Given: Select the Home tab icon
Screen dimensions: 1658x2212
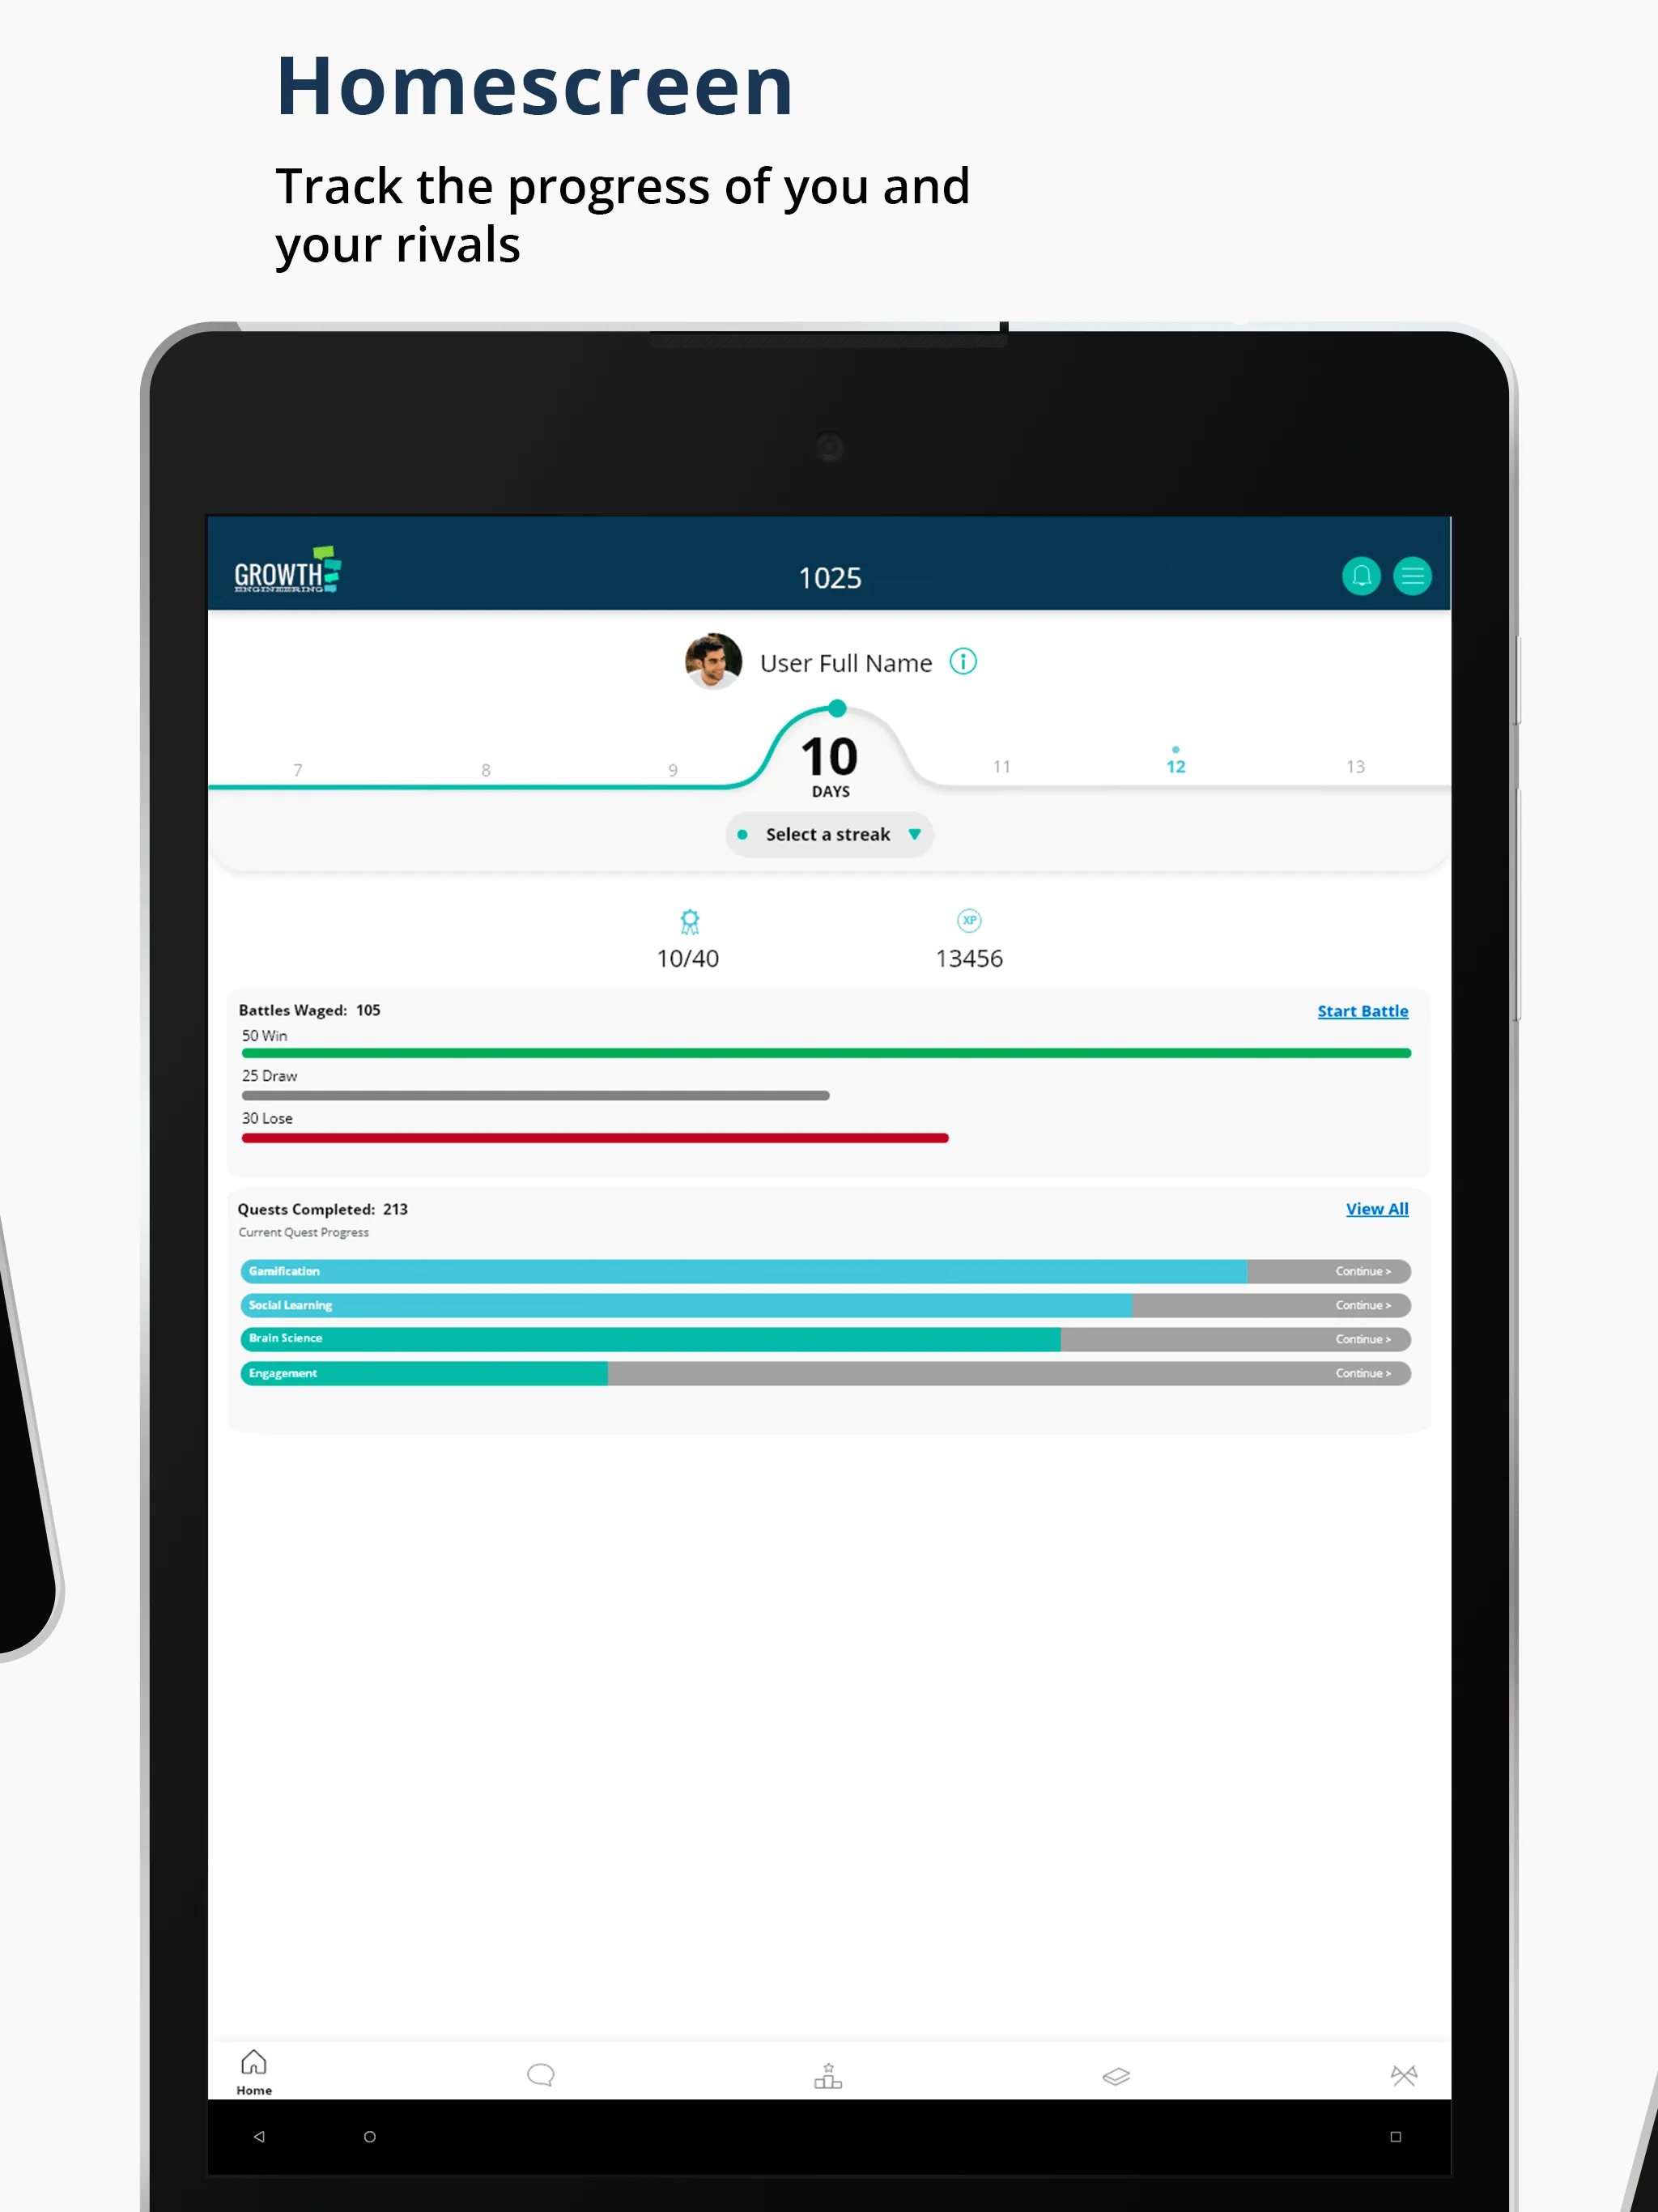Looking at the screenshot, I should pyautogui.click(x=253, y=2062).
